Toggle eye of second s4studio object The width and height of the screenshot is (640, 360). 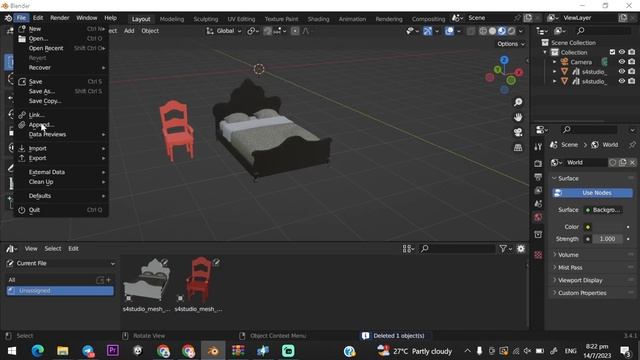(x=622, y=81)
